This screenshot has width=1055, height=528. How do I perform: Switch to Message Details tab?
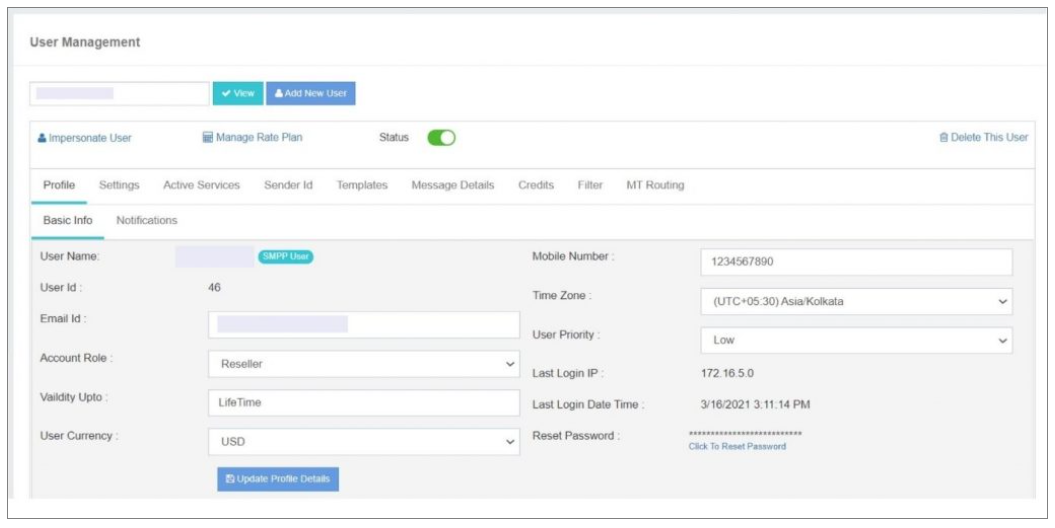click(453, 185)
